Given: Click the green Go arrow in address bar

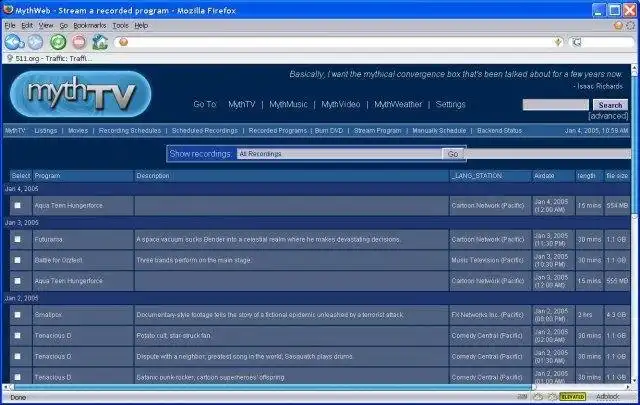Looking at the screenshot, I should (x=558, y=42).
